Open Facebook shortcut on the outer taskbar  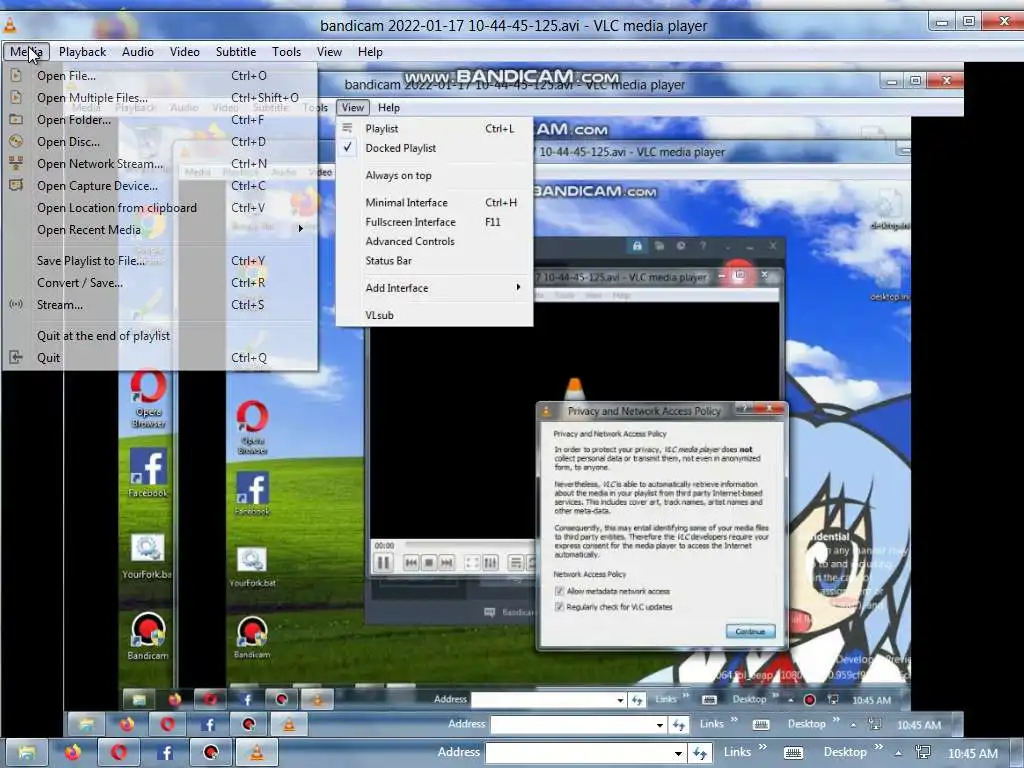165,752
